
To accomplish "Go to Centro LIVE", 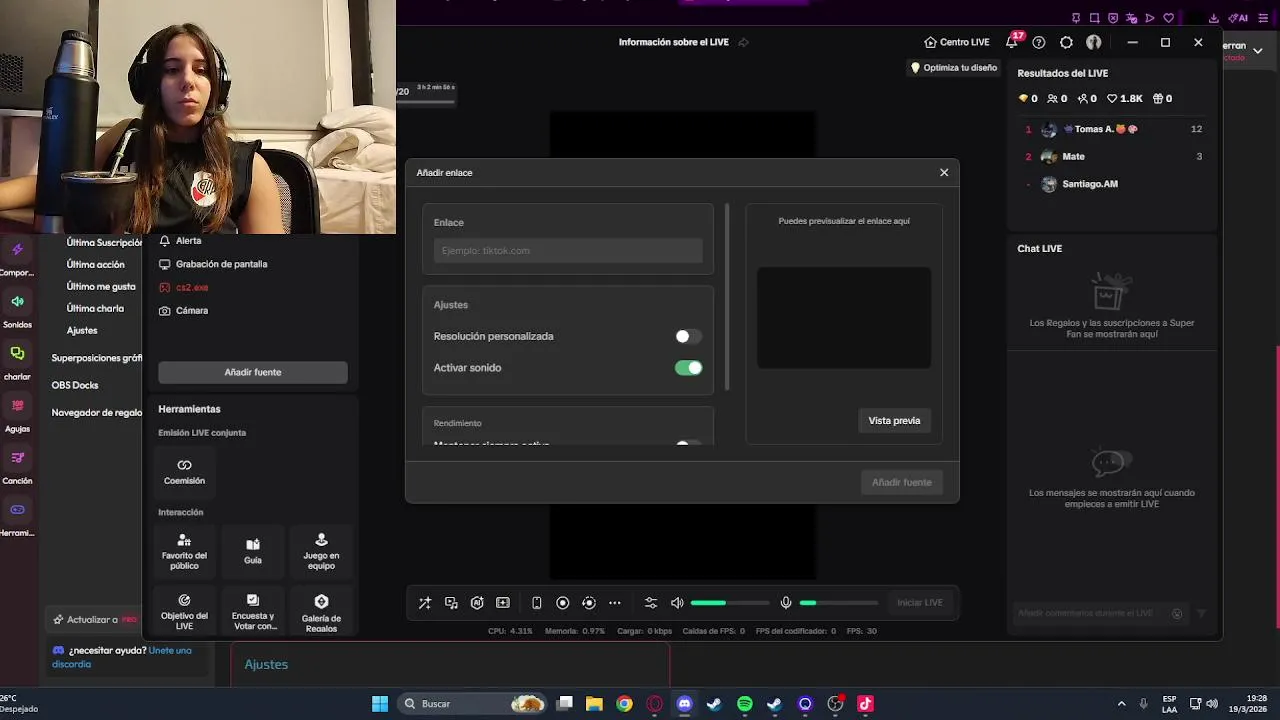I will click(957, 42).
